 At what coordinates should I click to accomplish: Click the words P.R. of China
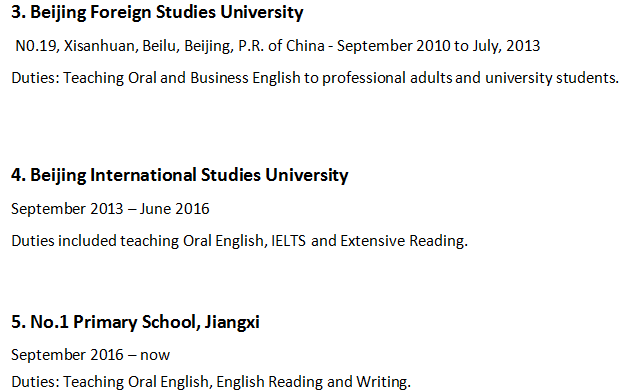point(281,46)
